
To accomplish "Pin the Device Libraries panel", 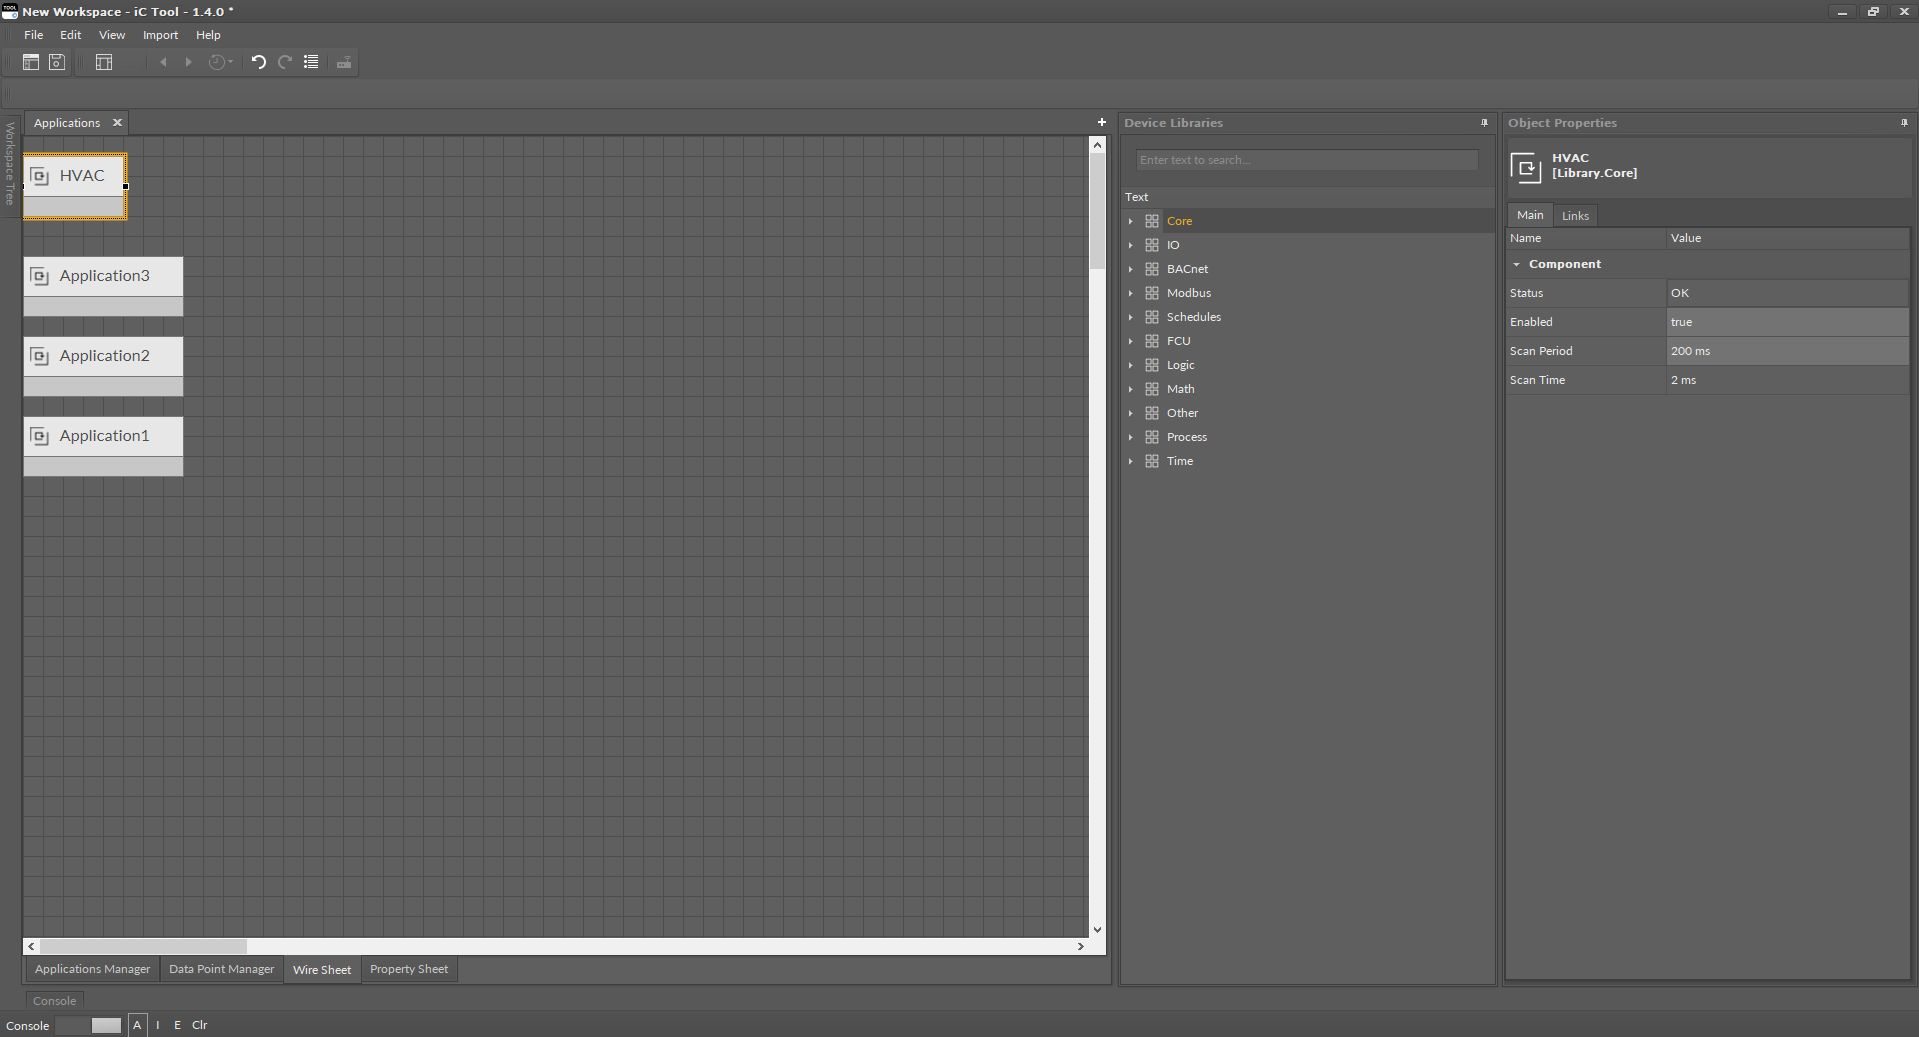I will (1484, 123).
